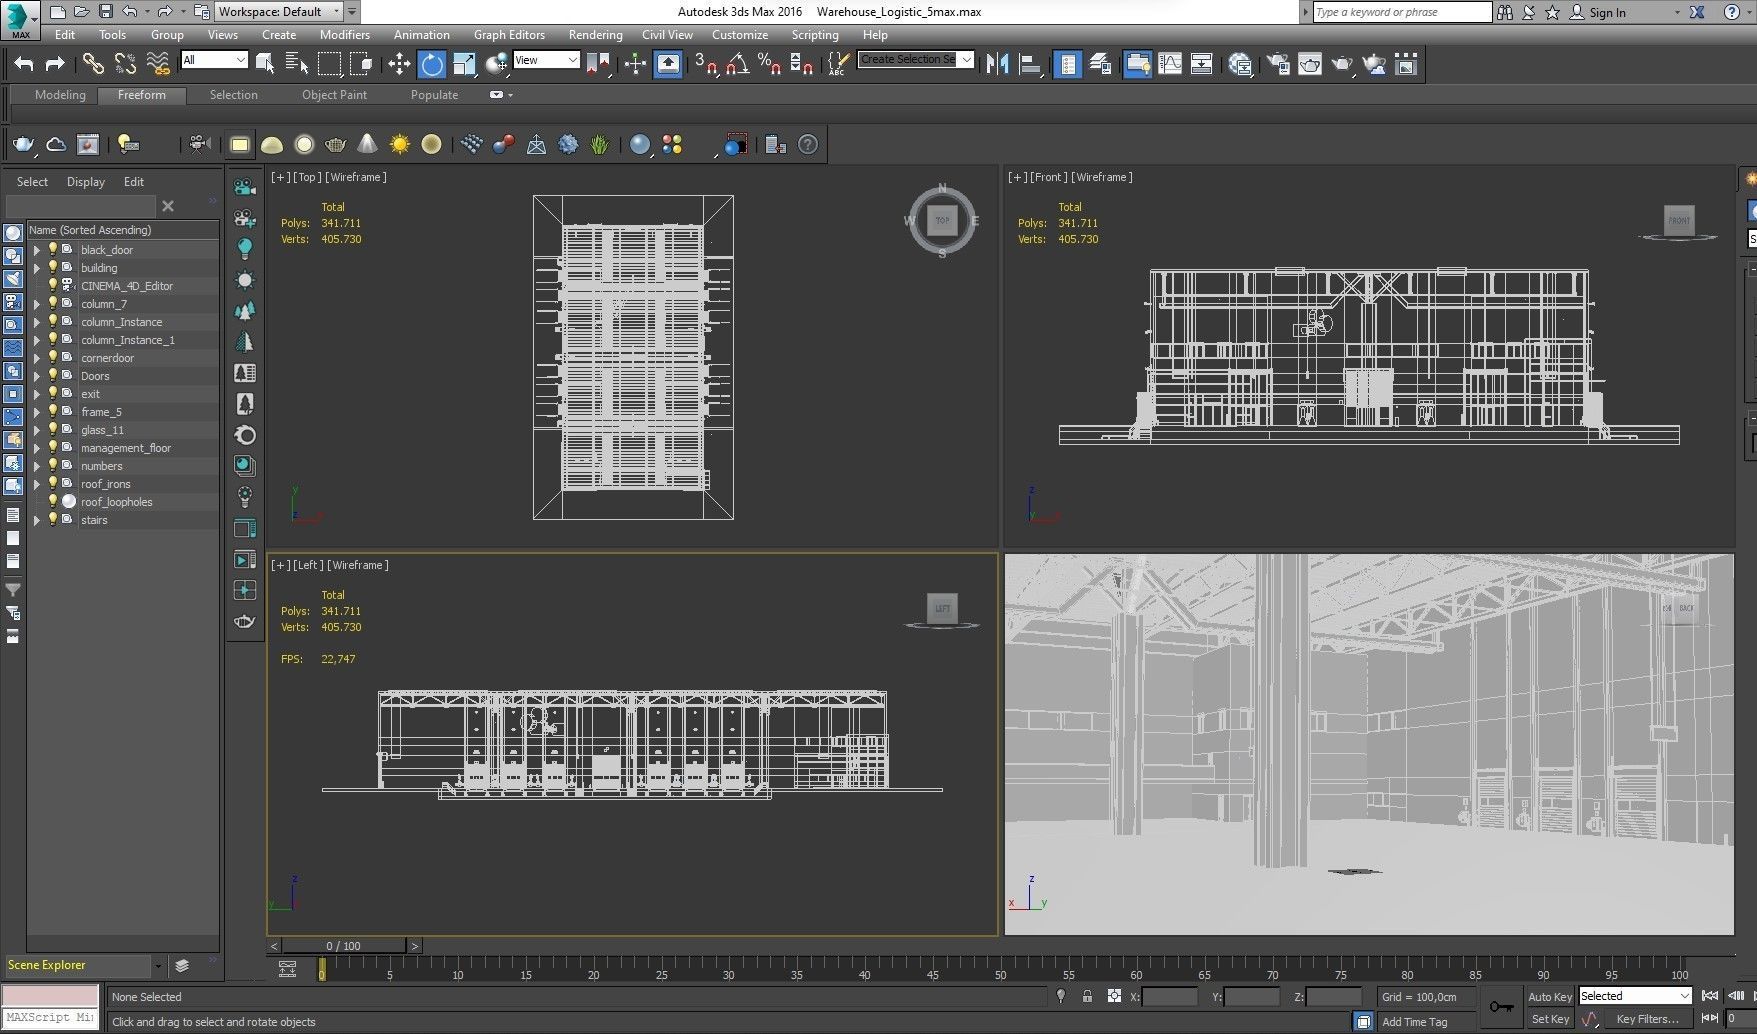Click the camera icon in lower toolbar
1757x1034 pixels.
point(199,145)
